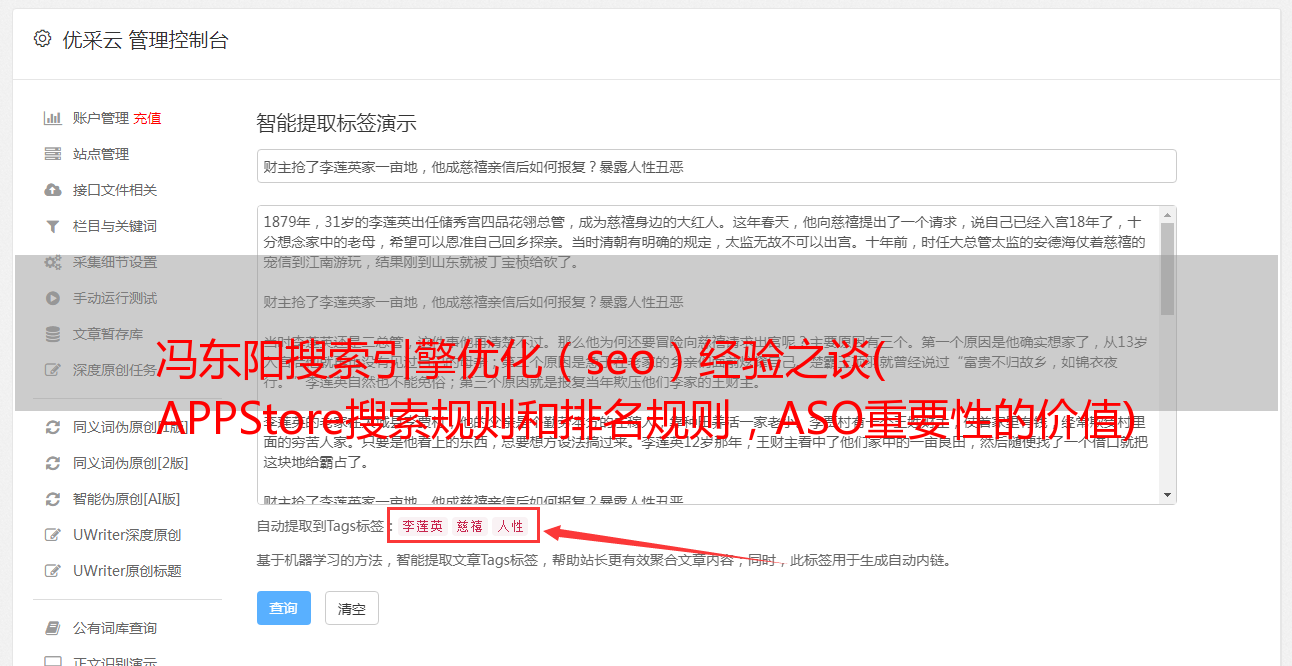Click the gear icon beside 优采云 管理控制台
1292x666 pixels.
[x=42, y=39]
